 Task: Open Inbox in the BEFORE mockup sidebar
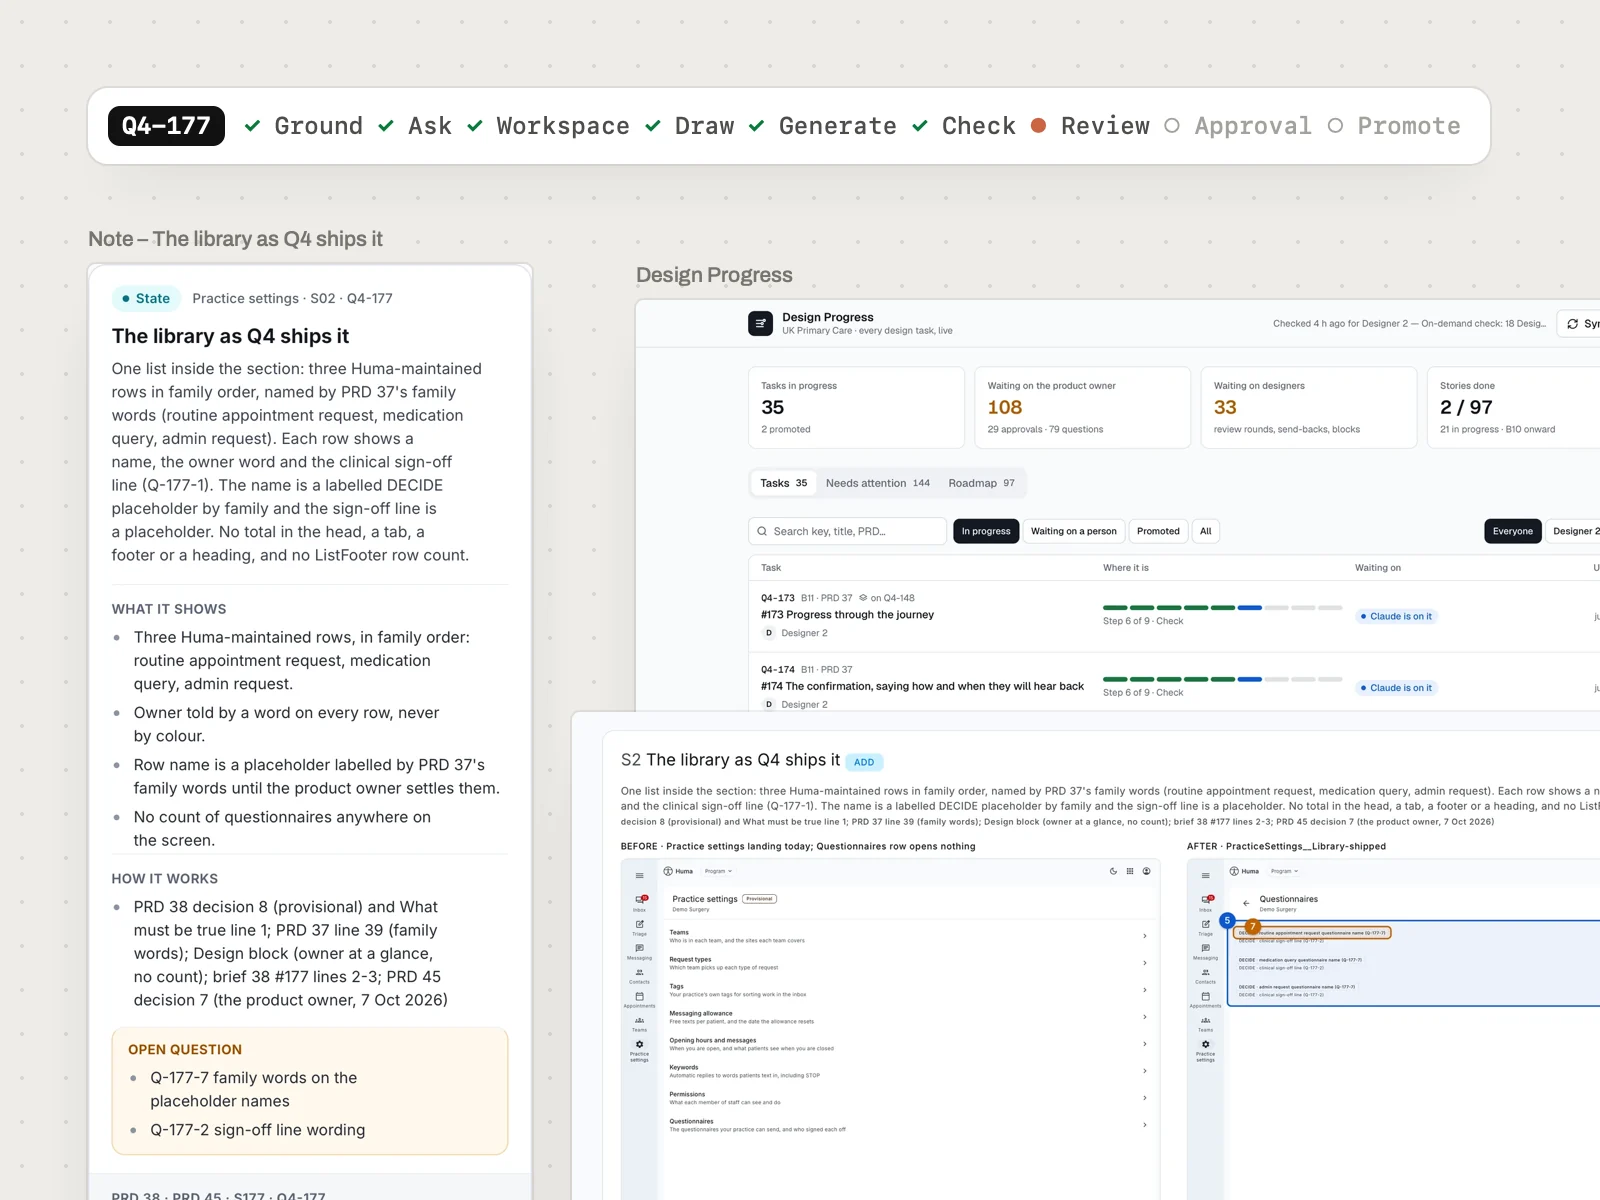[640, 903]
